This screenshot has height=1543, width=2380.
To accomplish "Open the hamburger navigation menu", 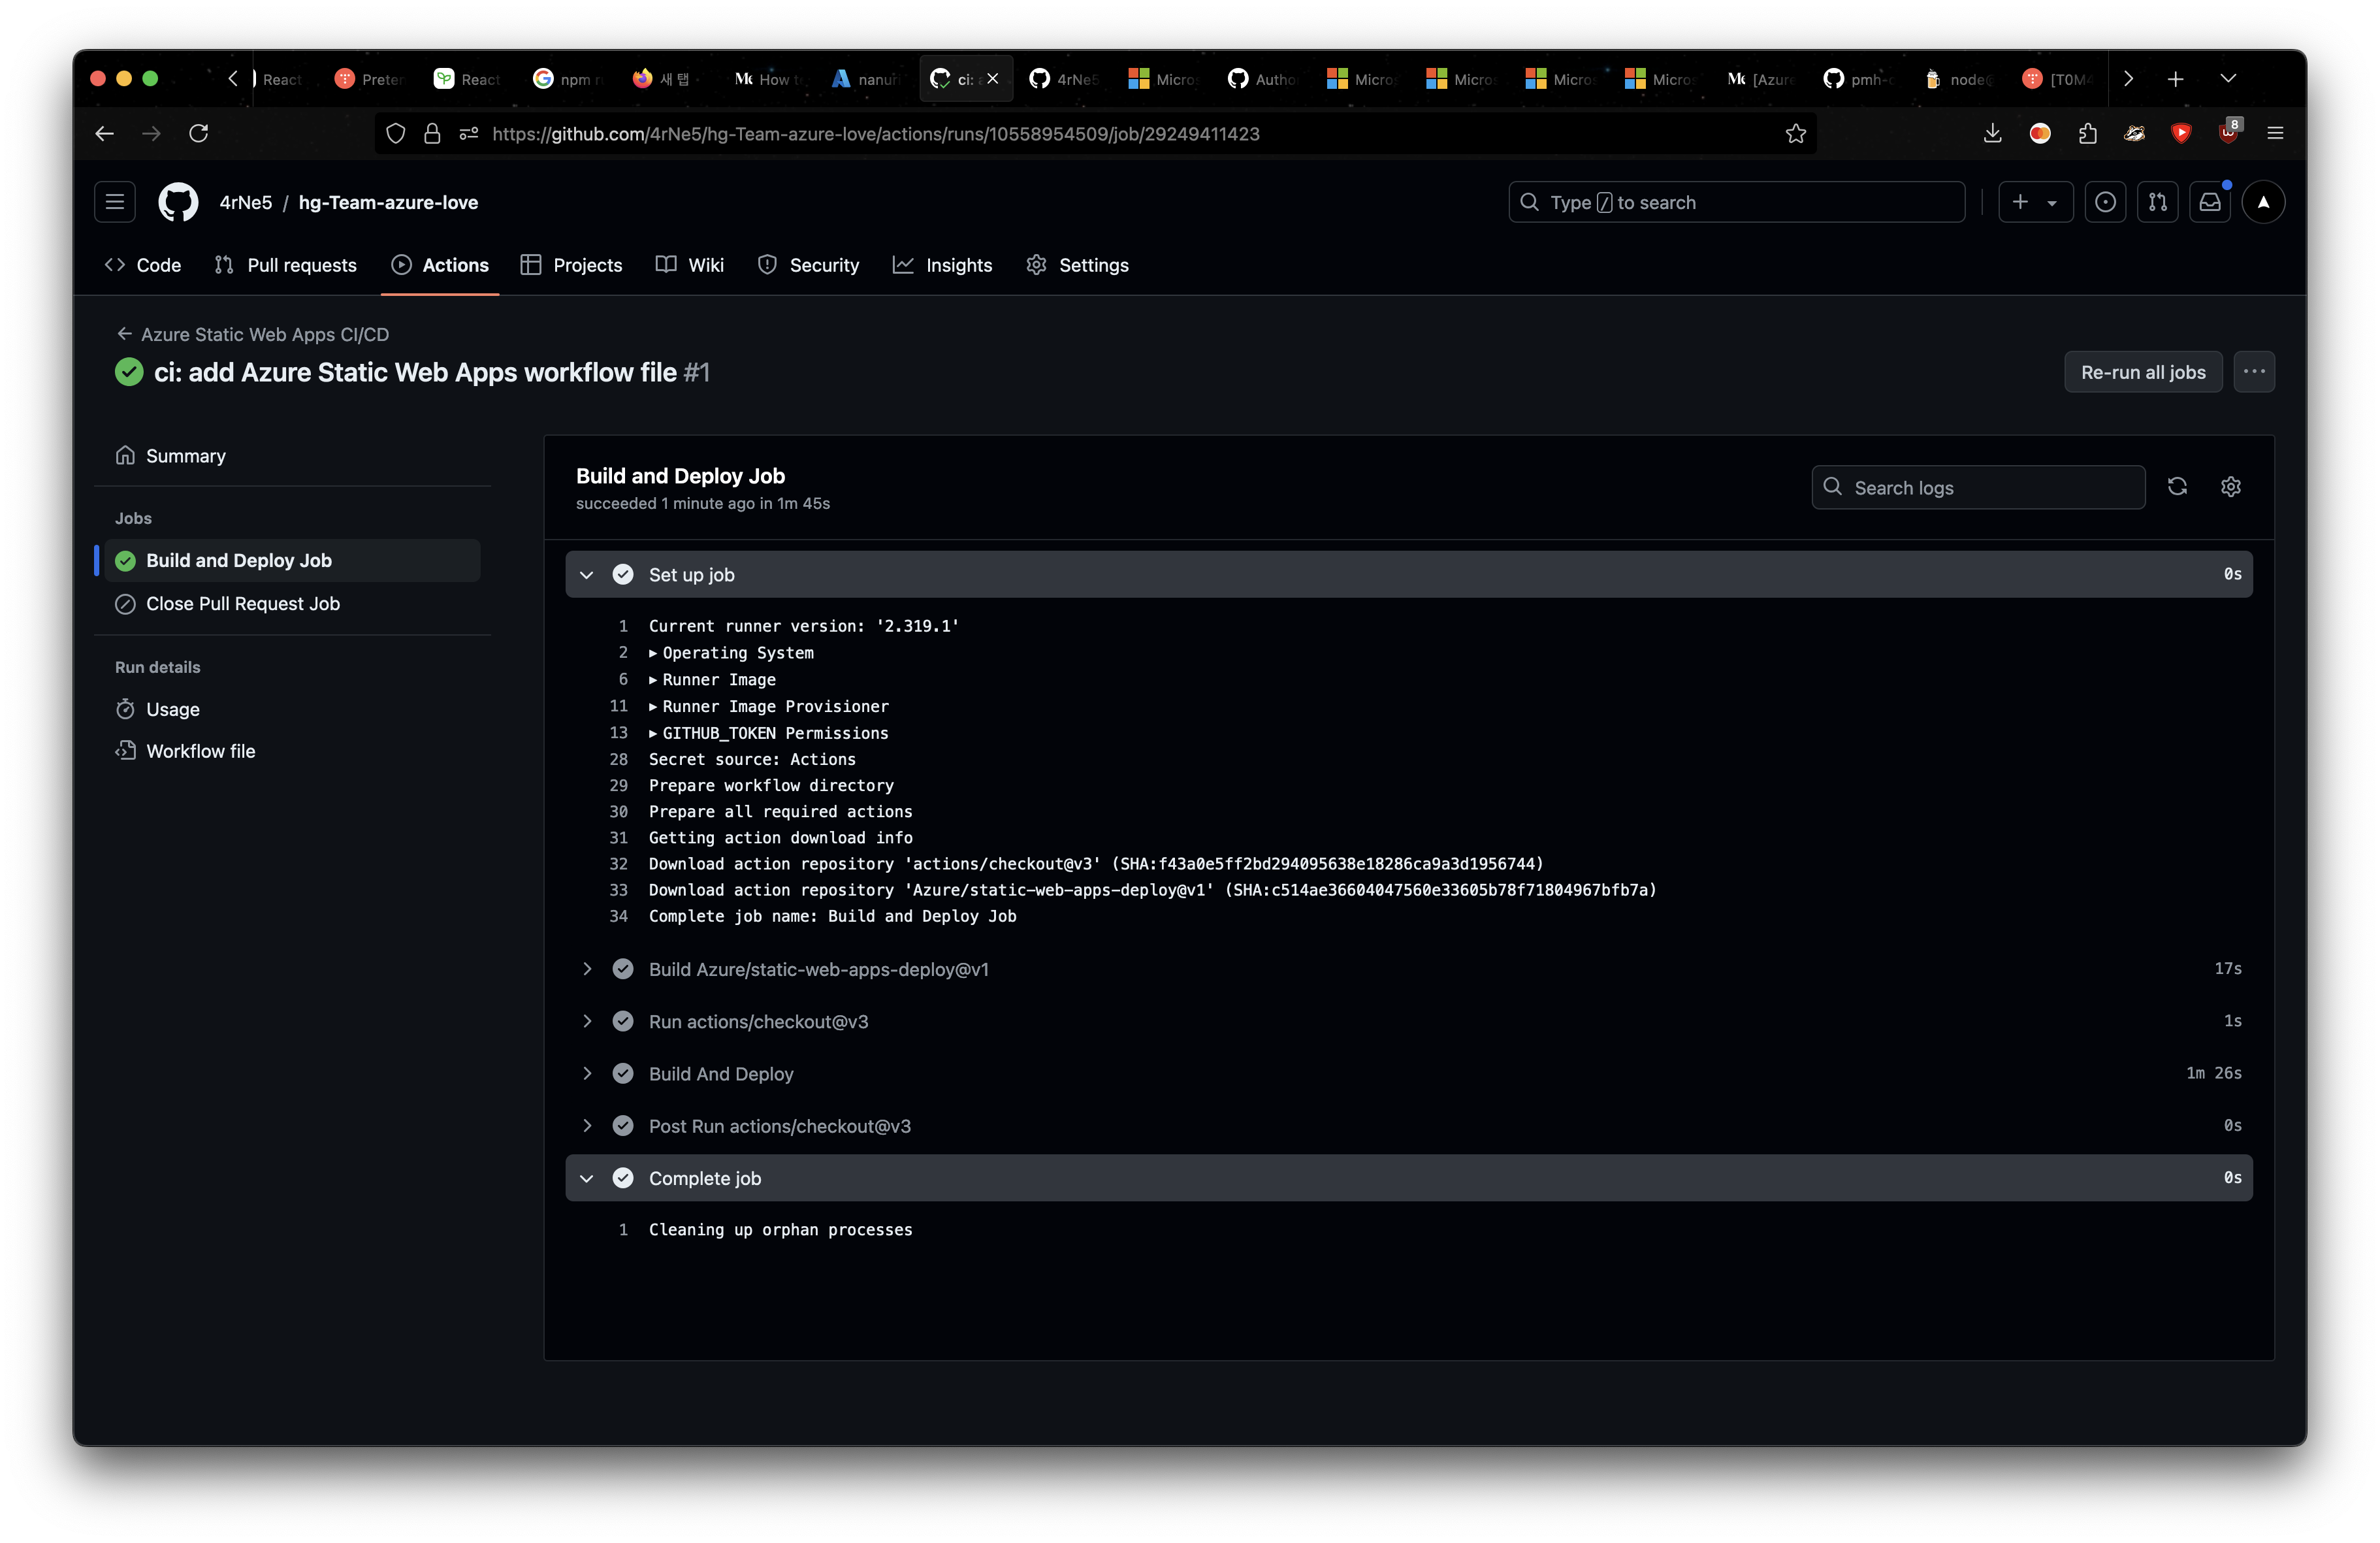I will 115,202.
